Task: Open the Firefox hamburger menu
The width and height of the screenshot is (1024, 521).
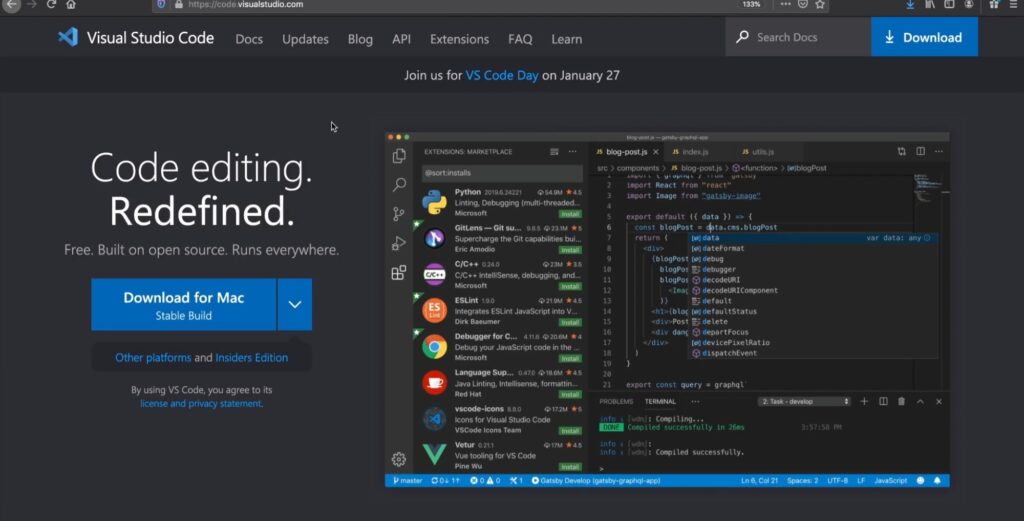Action: coord(1013,5)
